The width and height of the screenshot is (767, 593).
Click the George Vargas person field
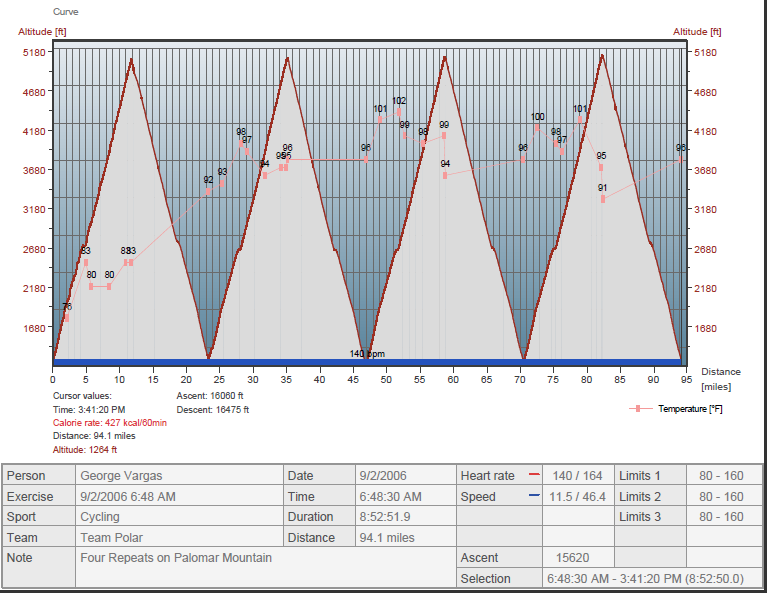[x=120, y=476]
